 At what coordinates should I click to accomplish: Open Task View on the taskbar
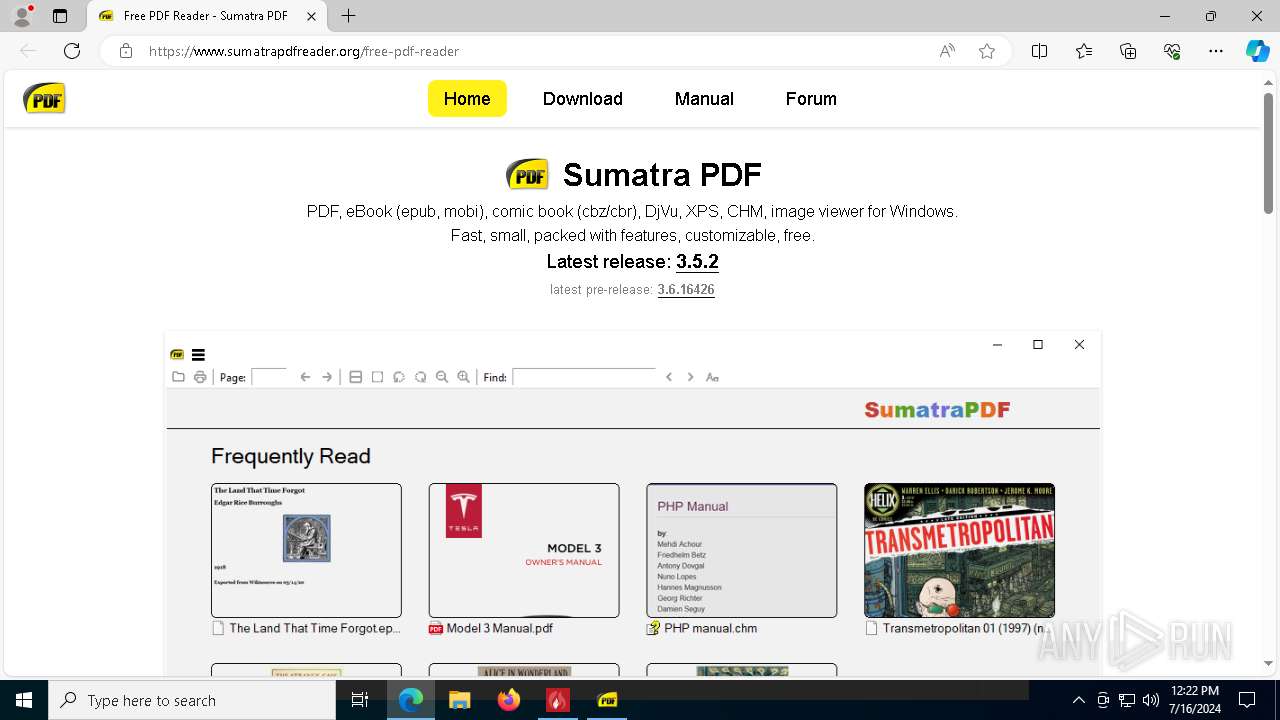click(x=360, y=700)
